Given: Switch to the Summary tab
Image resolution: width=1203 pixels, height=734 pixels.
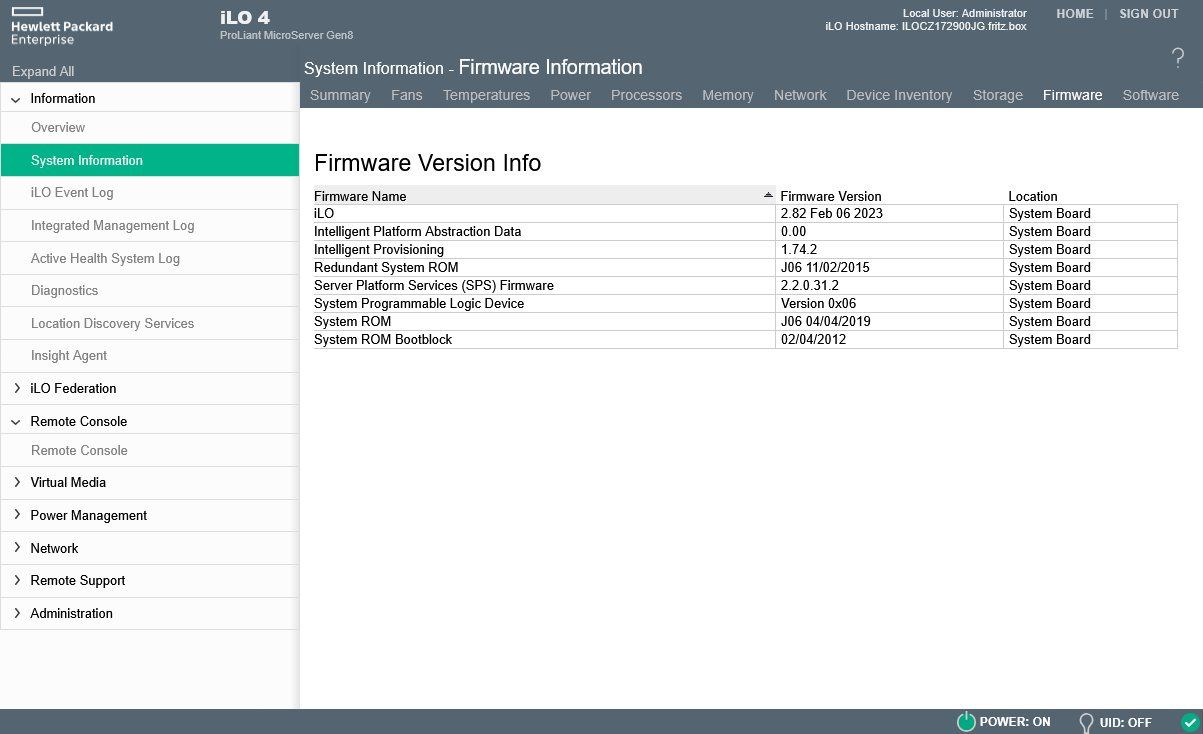Looking at the screenshot, I should click(x=340, y=95).
